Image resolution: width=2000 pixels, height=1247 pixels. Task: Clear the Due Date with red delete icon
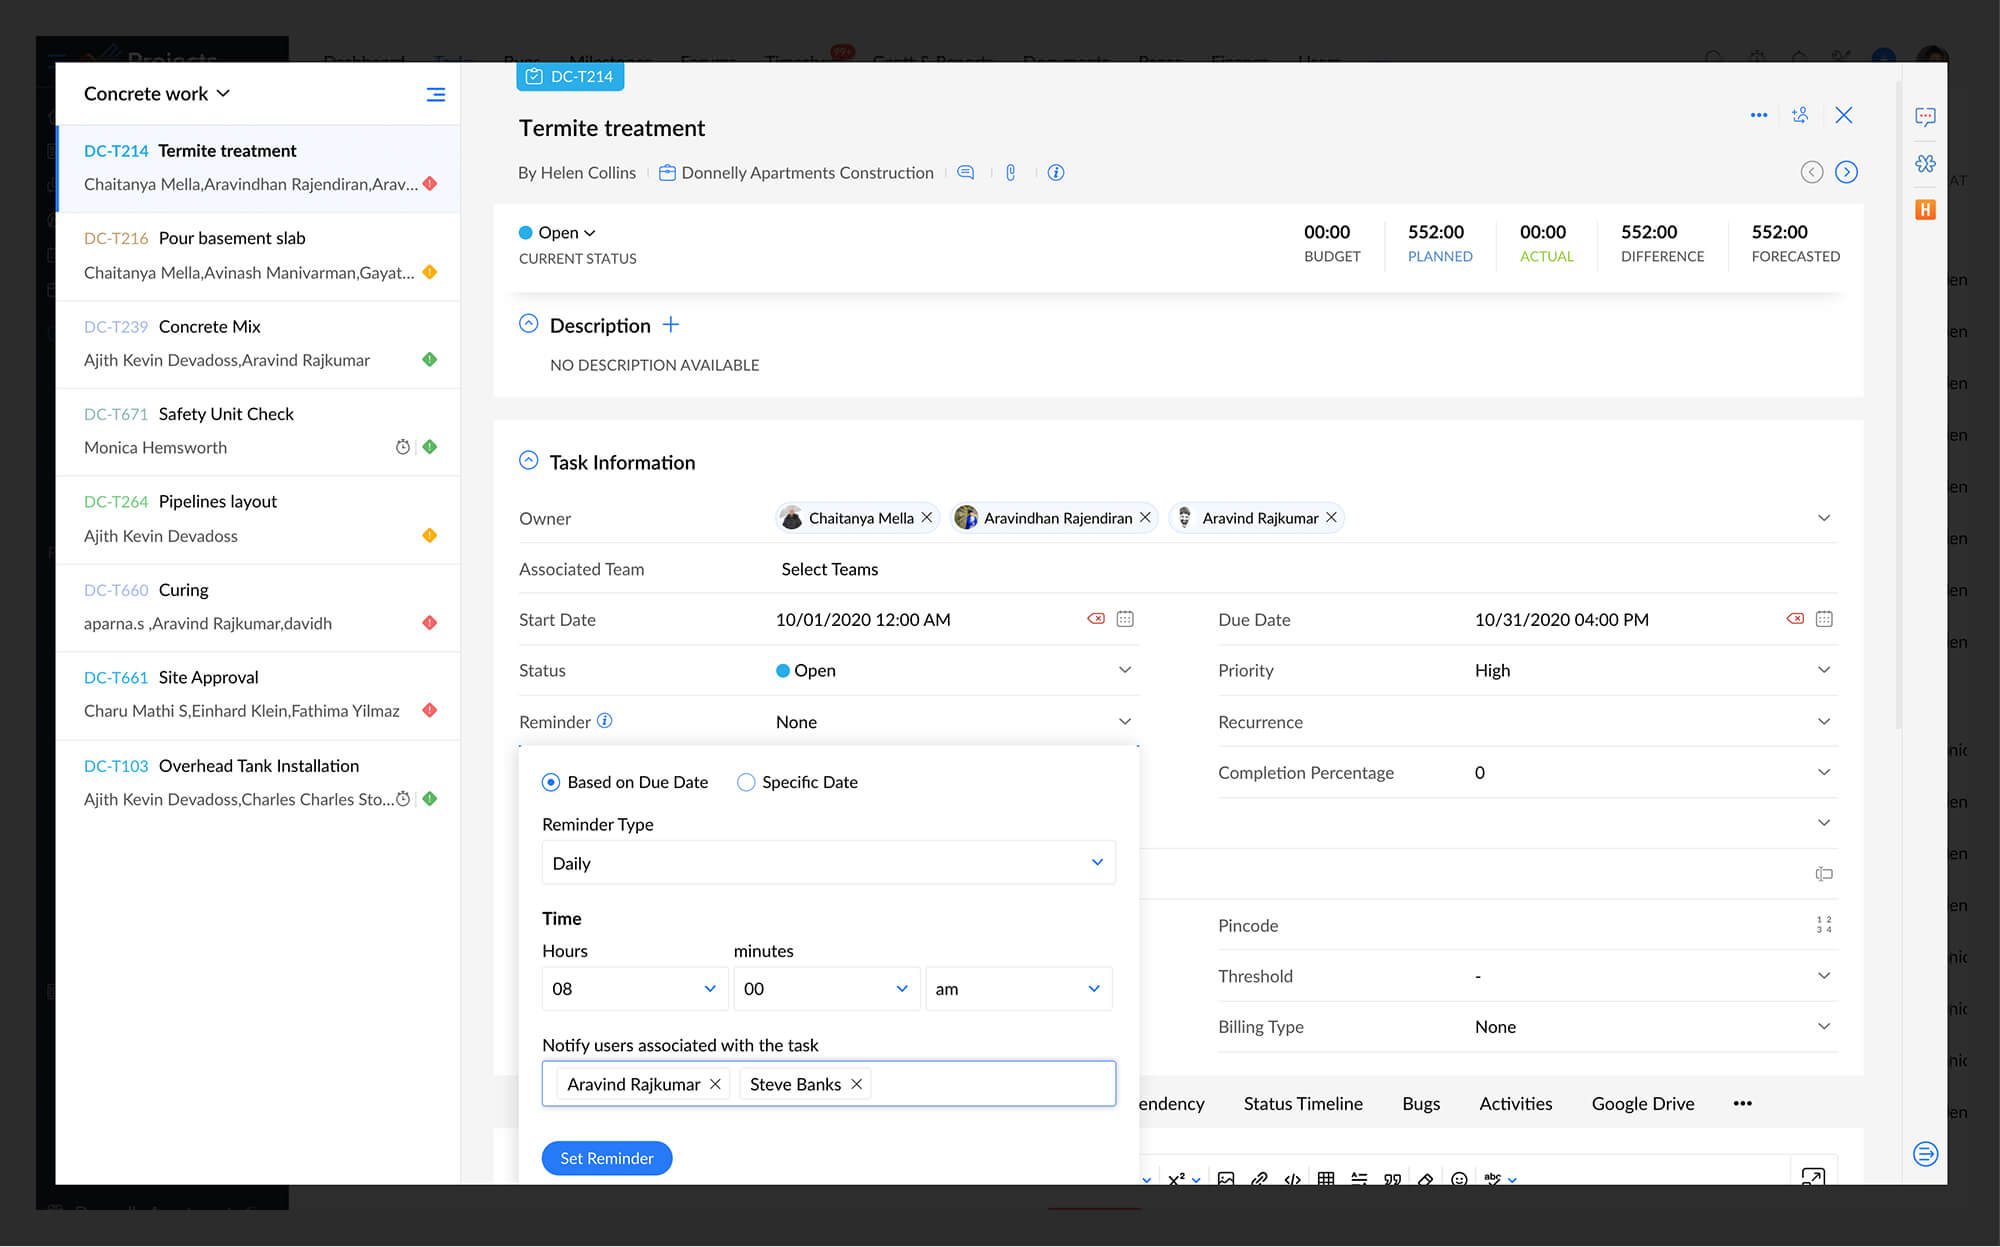1795,619
